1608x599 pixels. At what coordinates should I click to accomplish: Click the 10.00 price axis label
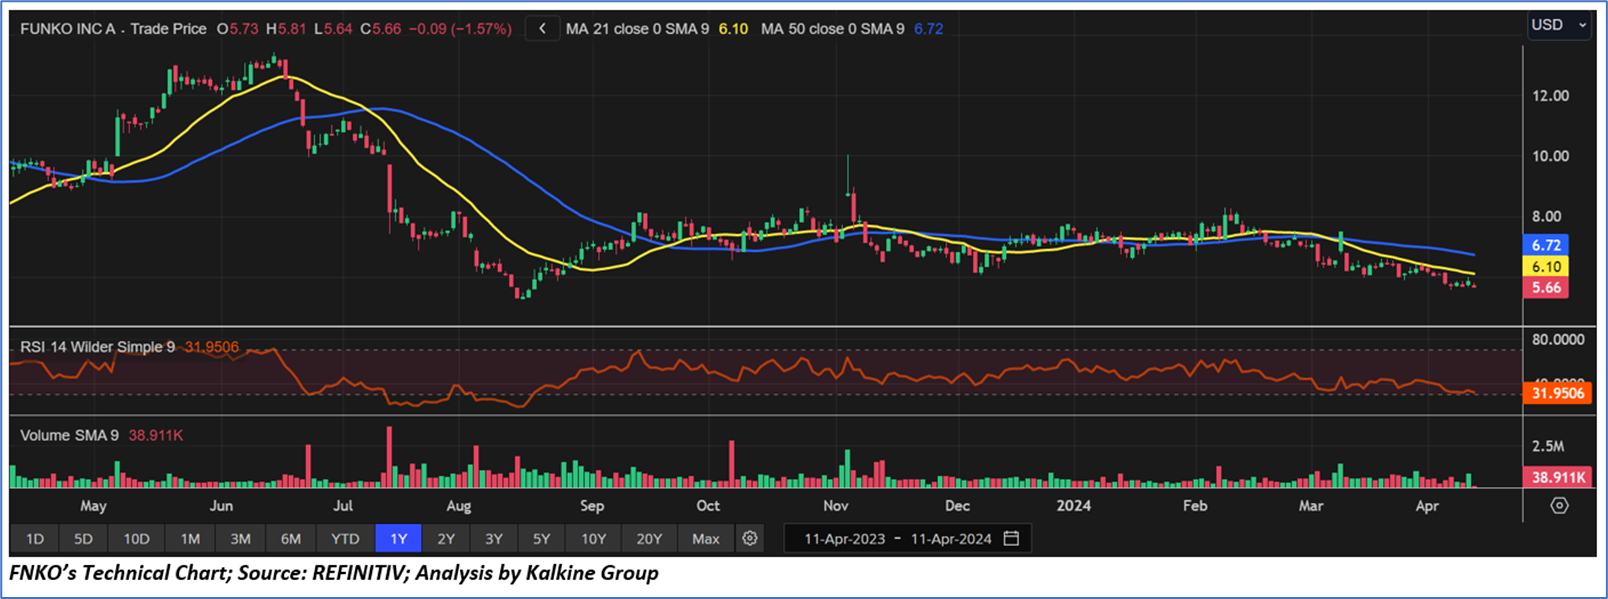click(1551, 156)
